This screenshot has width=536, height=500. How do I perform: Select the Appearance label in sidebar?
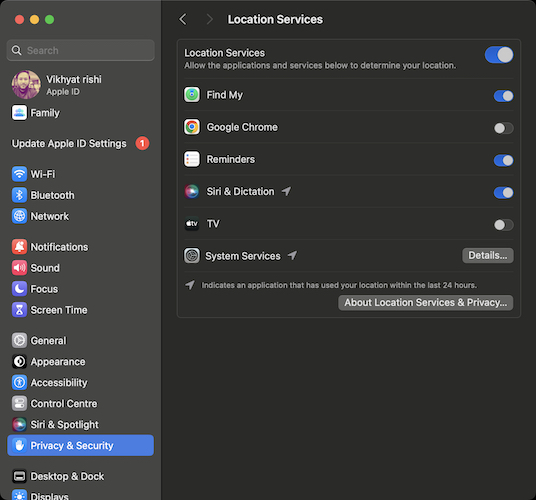coord(58,362)
